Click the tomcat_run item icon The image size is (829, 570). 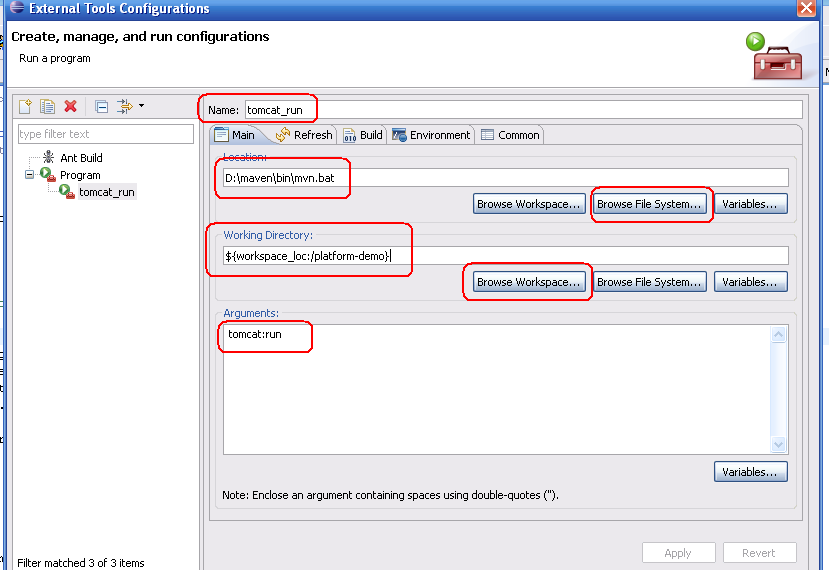point(67,191)
